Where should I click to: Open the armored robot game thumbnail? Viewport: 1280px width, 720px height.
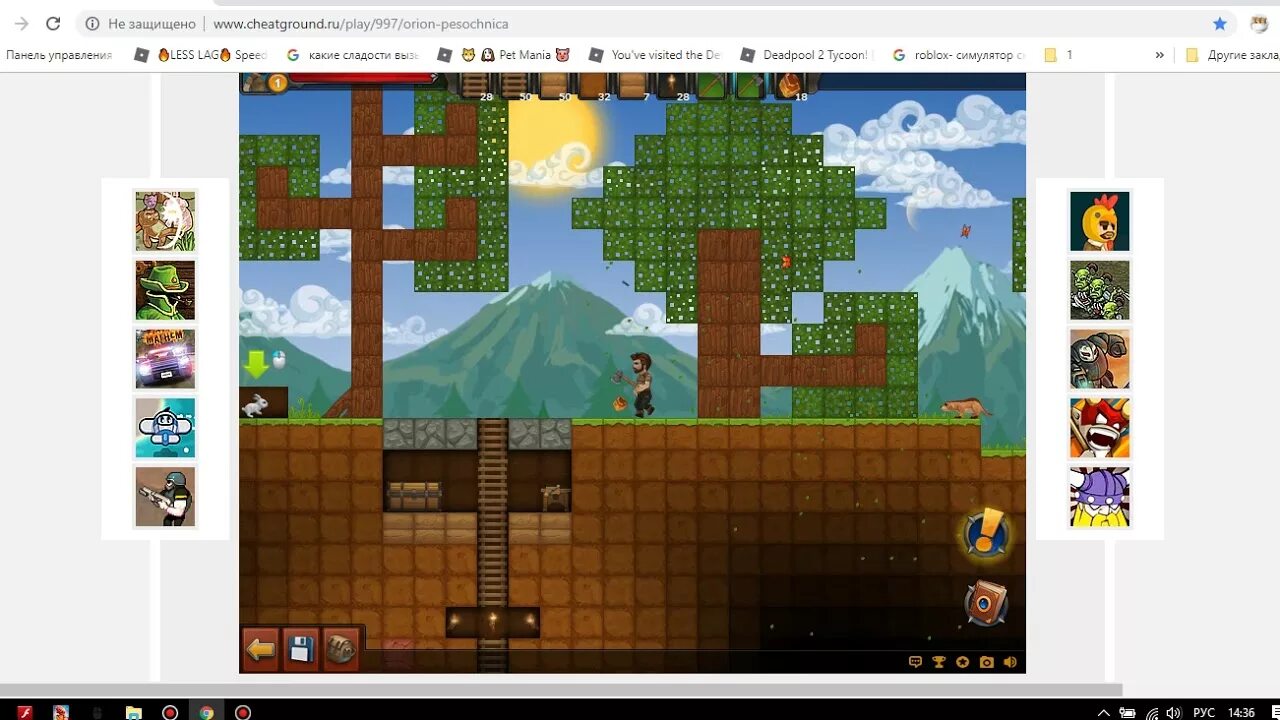[x=1100, y=359]
